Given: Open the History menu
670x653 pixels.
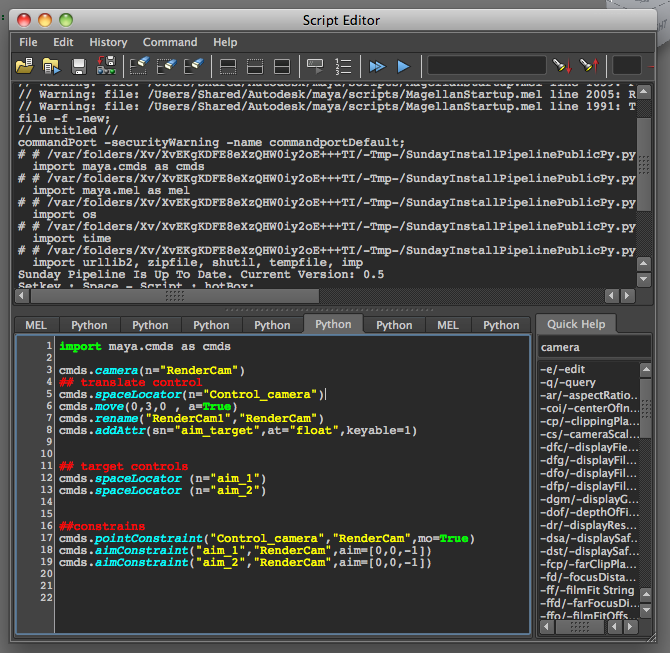Looking at the screenshot, I should coord(108,42).
